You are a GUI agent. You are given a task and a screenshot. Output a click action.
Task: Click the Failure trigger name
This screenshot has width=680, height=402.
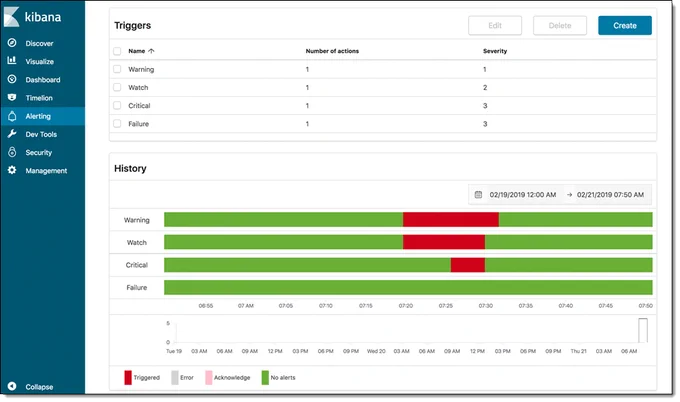(138, 124)
